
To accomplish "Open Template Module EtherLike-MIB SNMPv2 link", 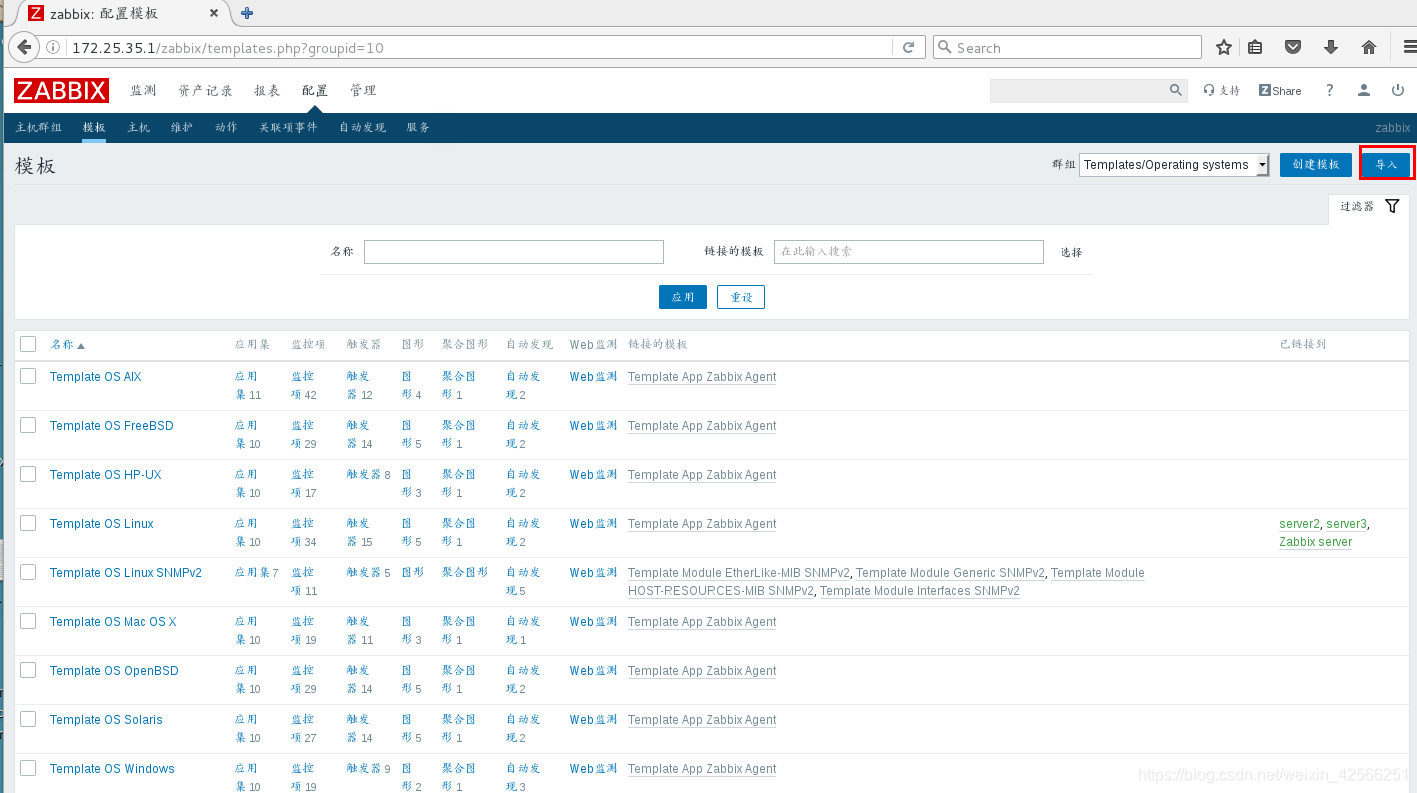I will pyautogui.click(x=739, y=572).
